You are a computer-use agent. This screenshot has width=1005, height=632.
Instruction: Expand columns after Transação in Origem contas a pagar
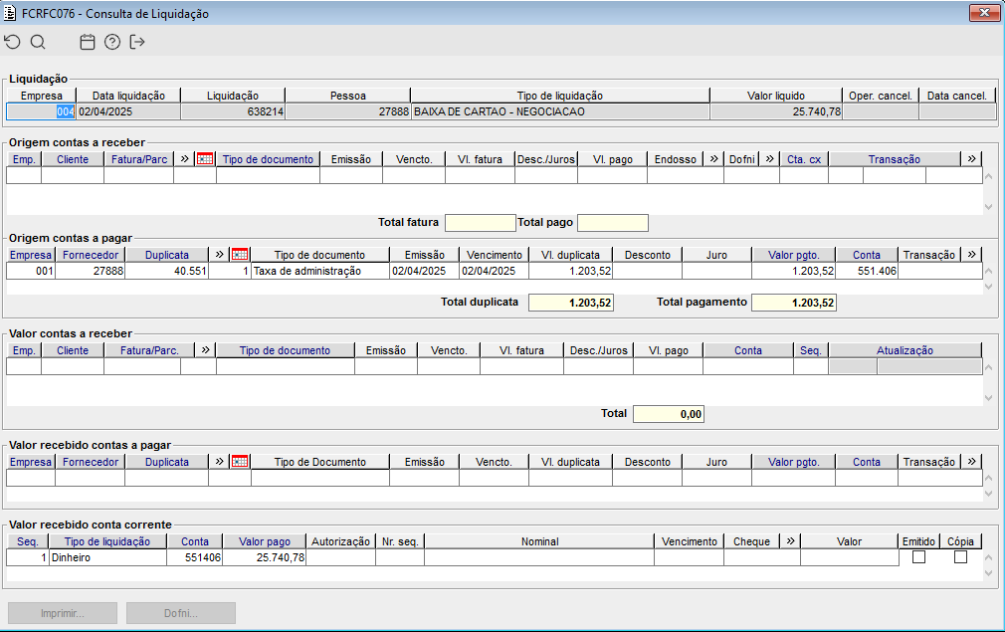(x=972, y=254)
